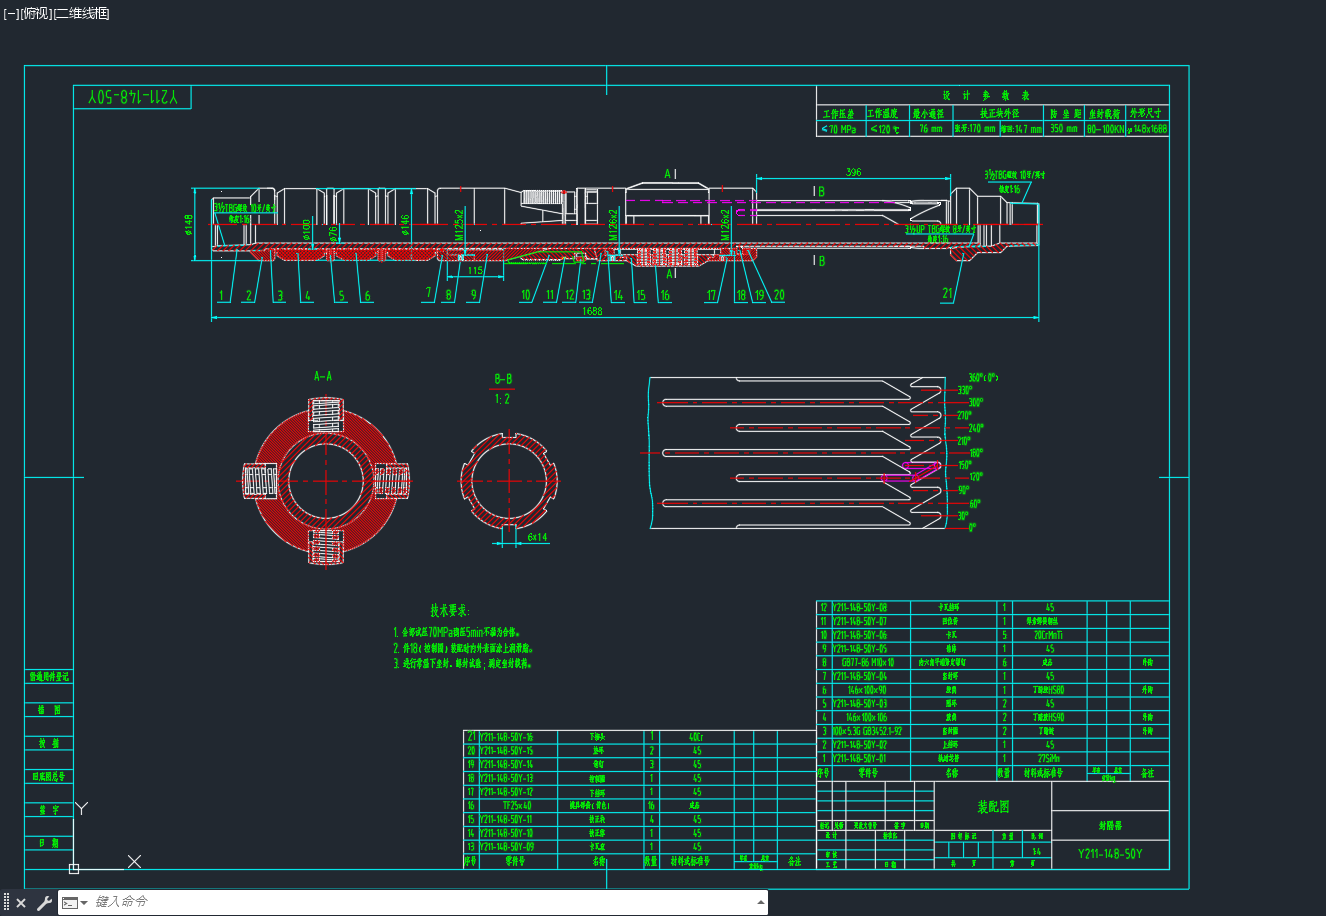Select the 1:2 scale label
This screenshot has width=1326, height=916.
pos(502,399)
